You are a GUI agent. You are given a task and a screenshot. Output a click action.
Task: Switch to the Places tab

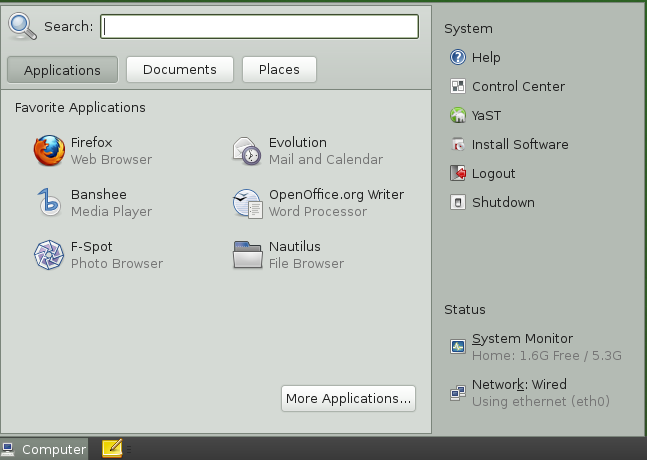point(279,69)
